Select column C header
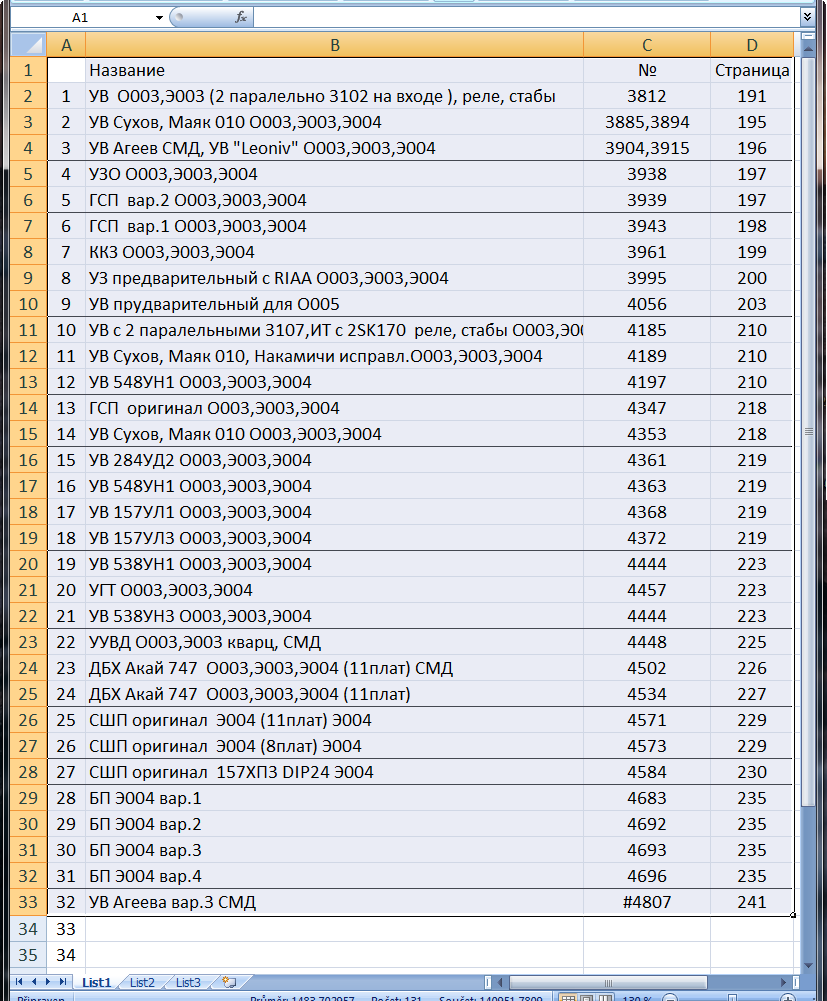The width and height of the screenshot is (827, 1001). point(647,45)
